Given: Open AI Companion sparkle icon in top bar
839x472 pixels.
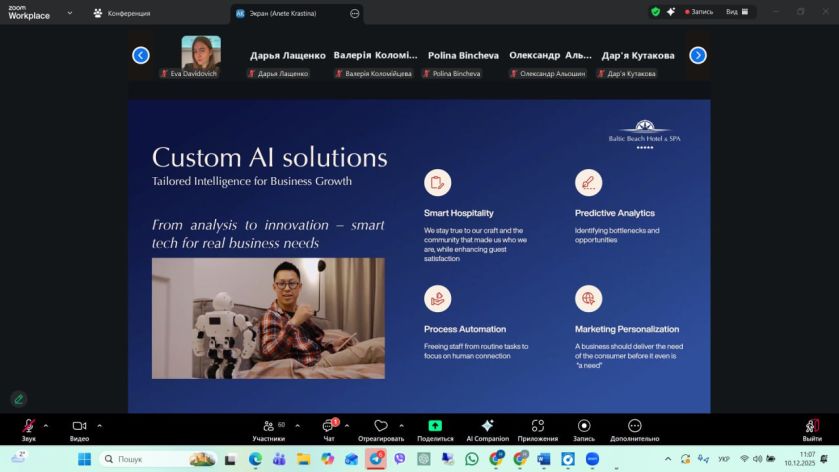Looking at the screenshot, I should [x=670, y=12].
